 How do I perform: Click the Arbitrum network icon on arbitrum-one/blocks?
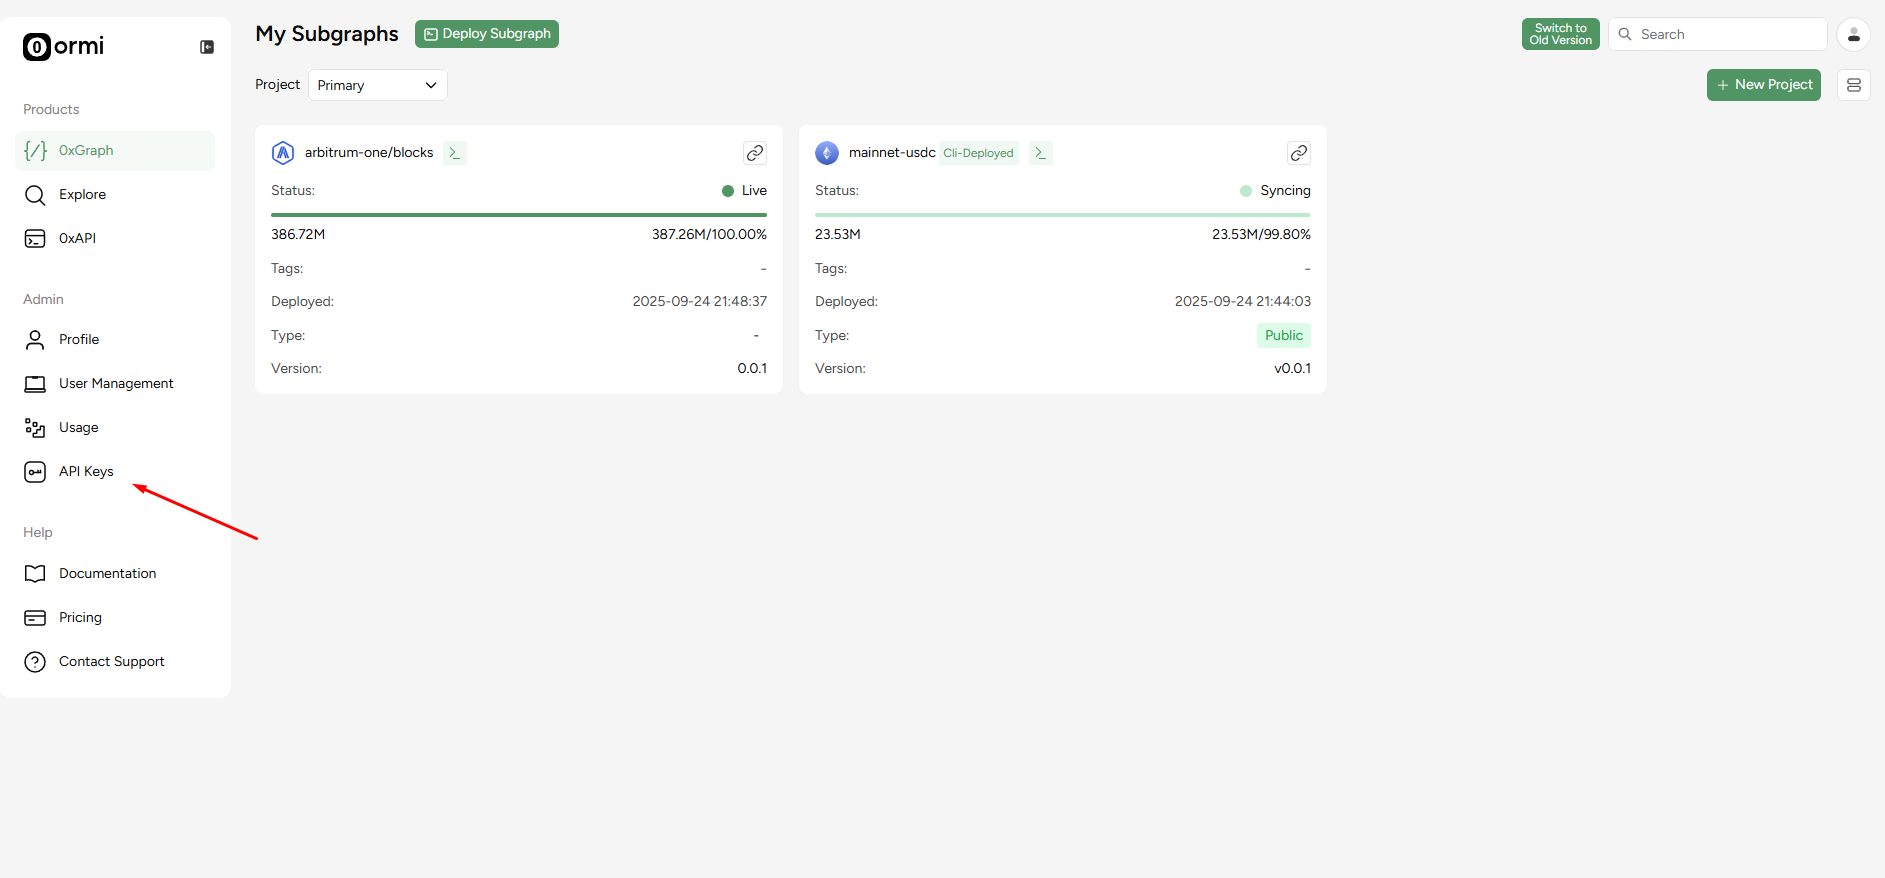coord(283,153)
